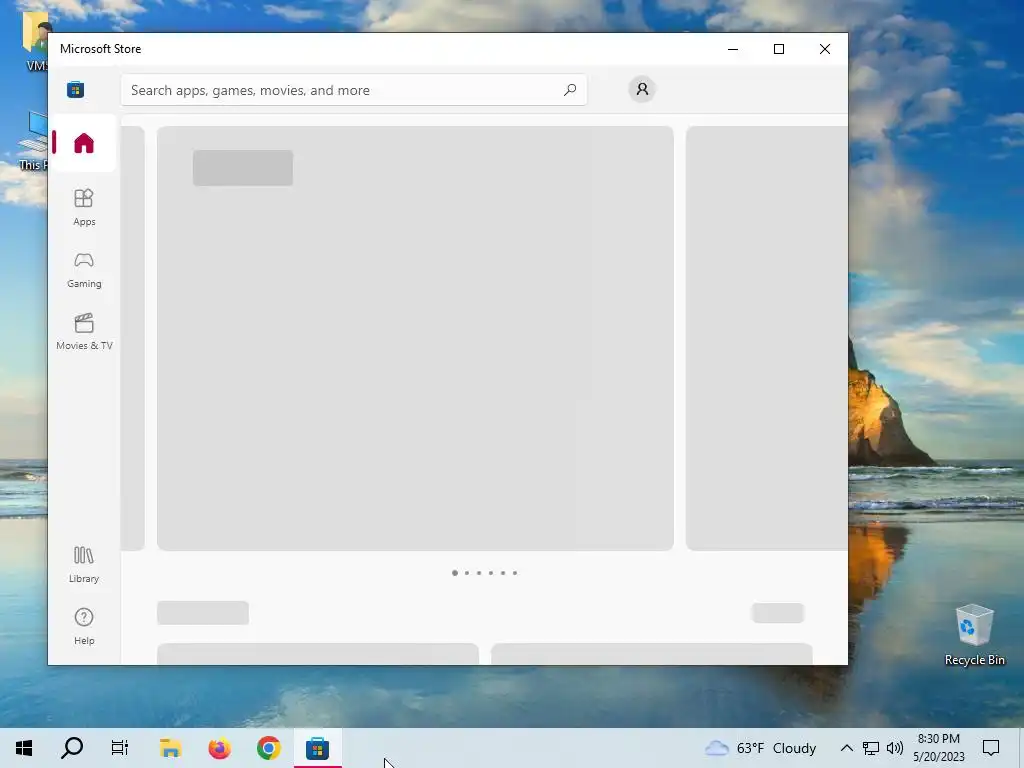Open the volume control tray icon
The width and height of the screenshot is (1024, 768).
(895, 748)
